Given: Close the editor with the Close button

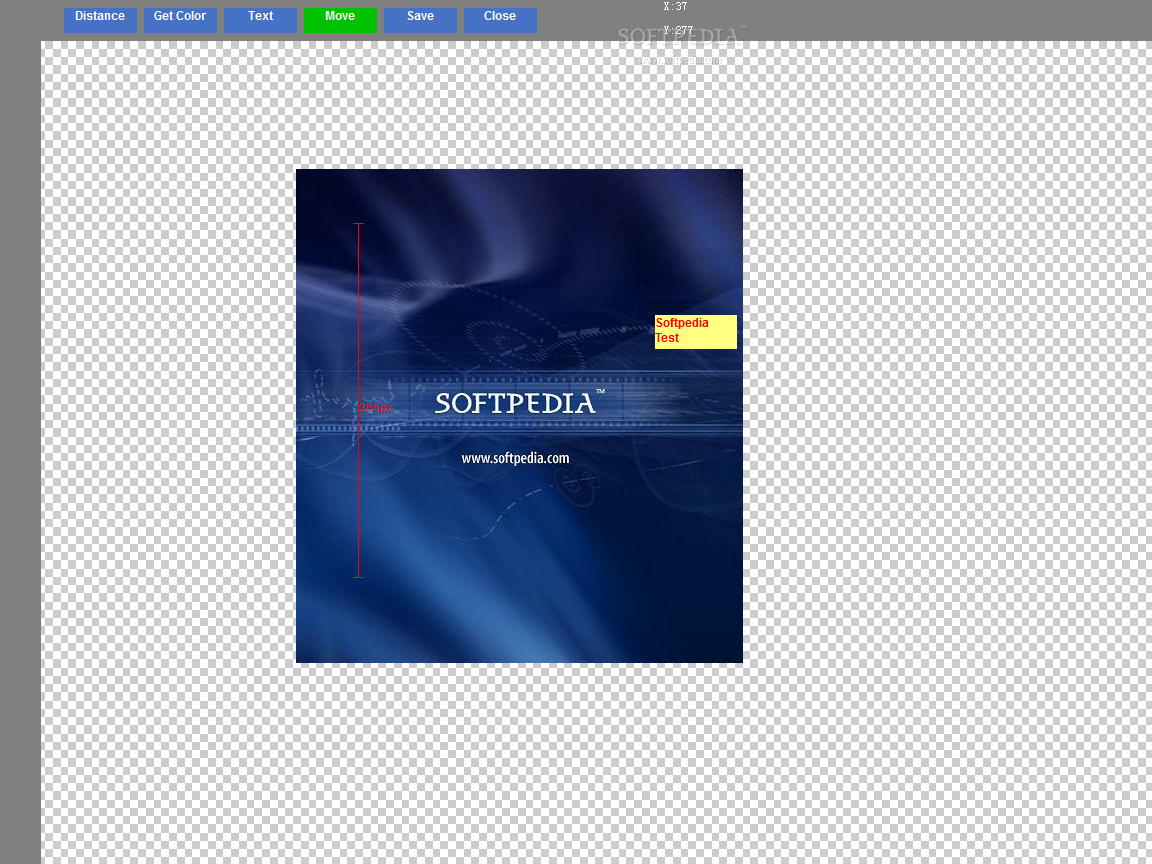Looking at the screenshot, I should click(500, 20).
